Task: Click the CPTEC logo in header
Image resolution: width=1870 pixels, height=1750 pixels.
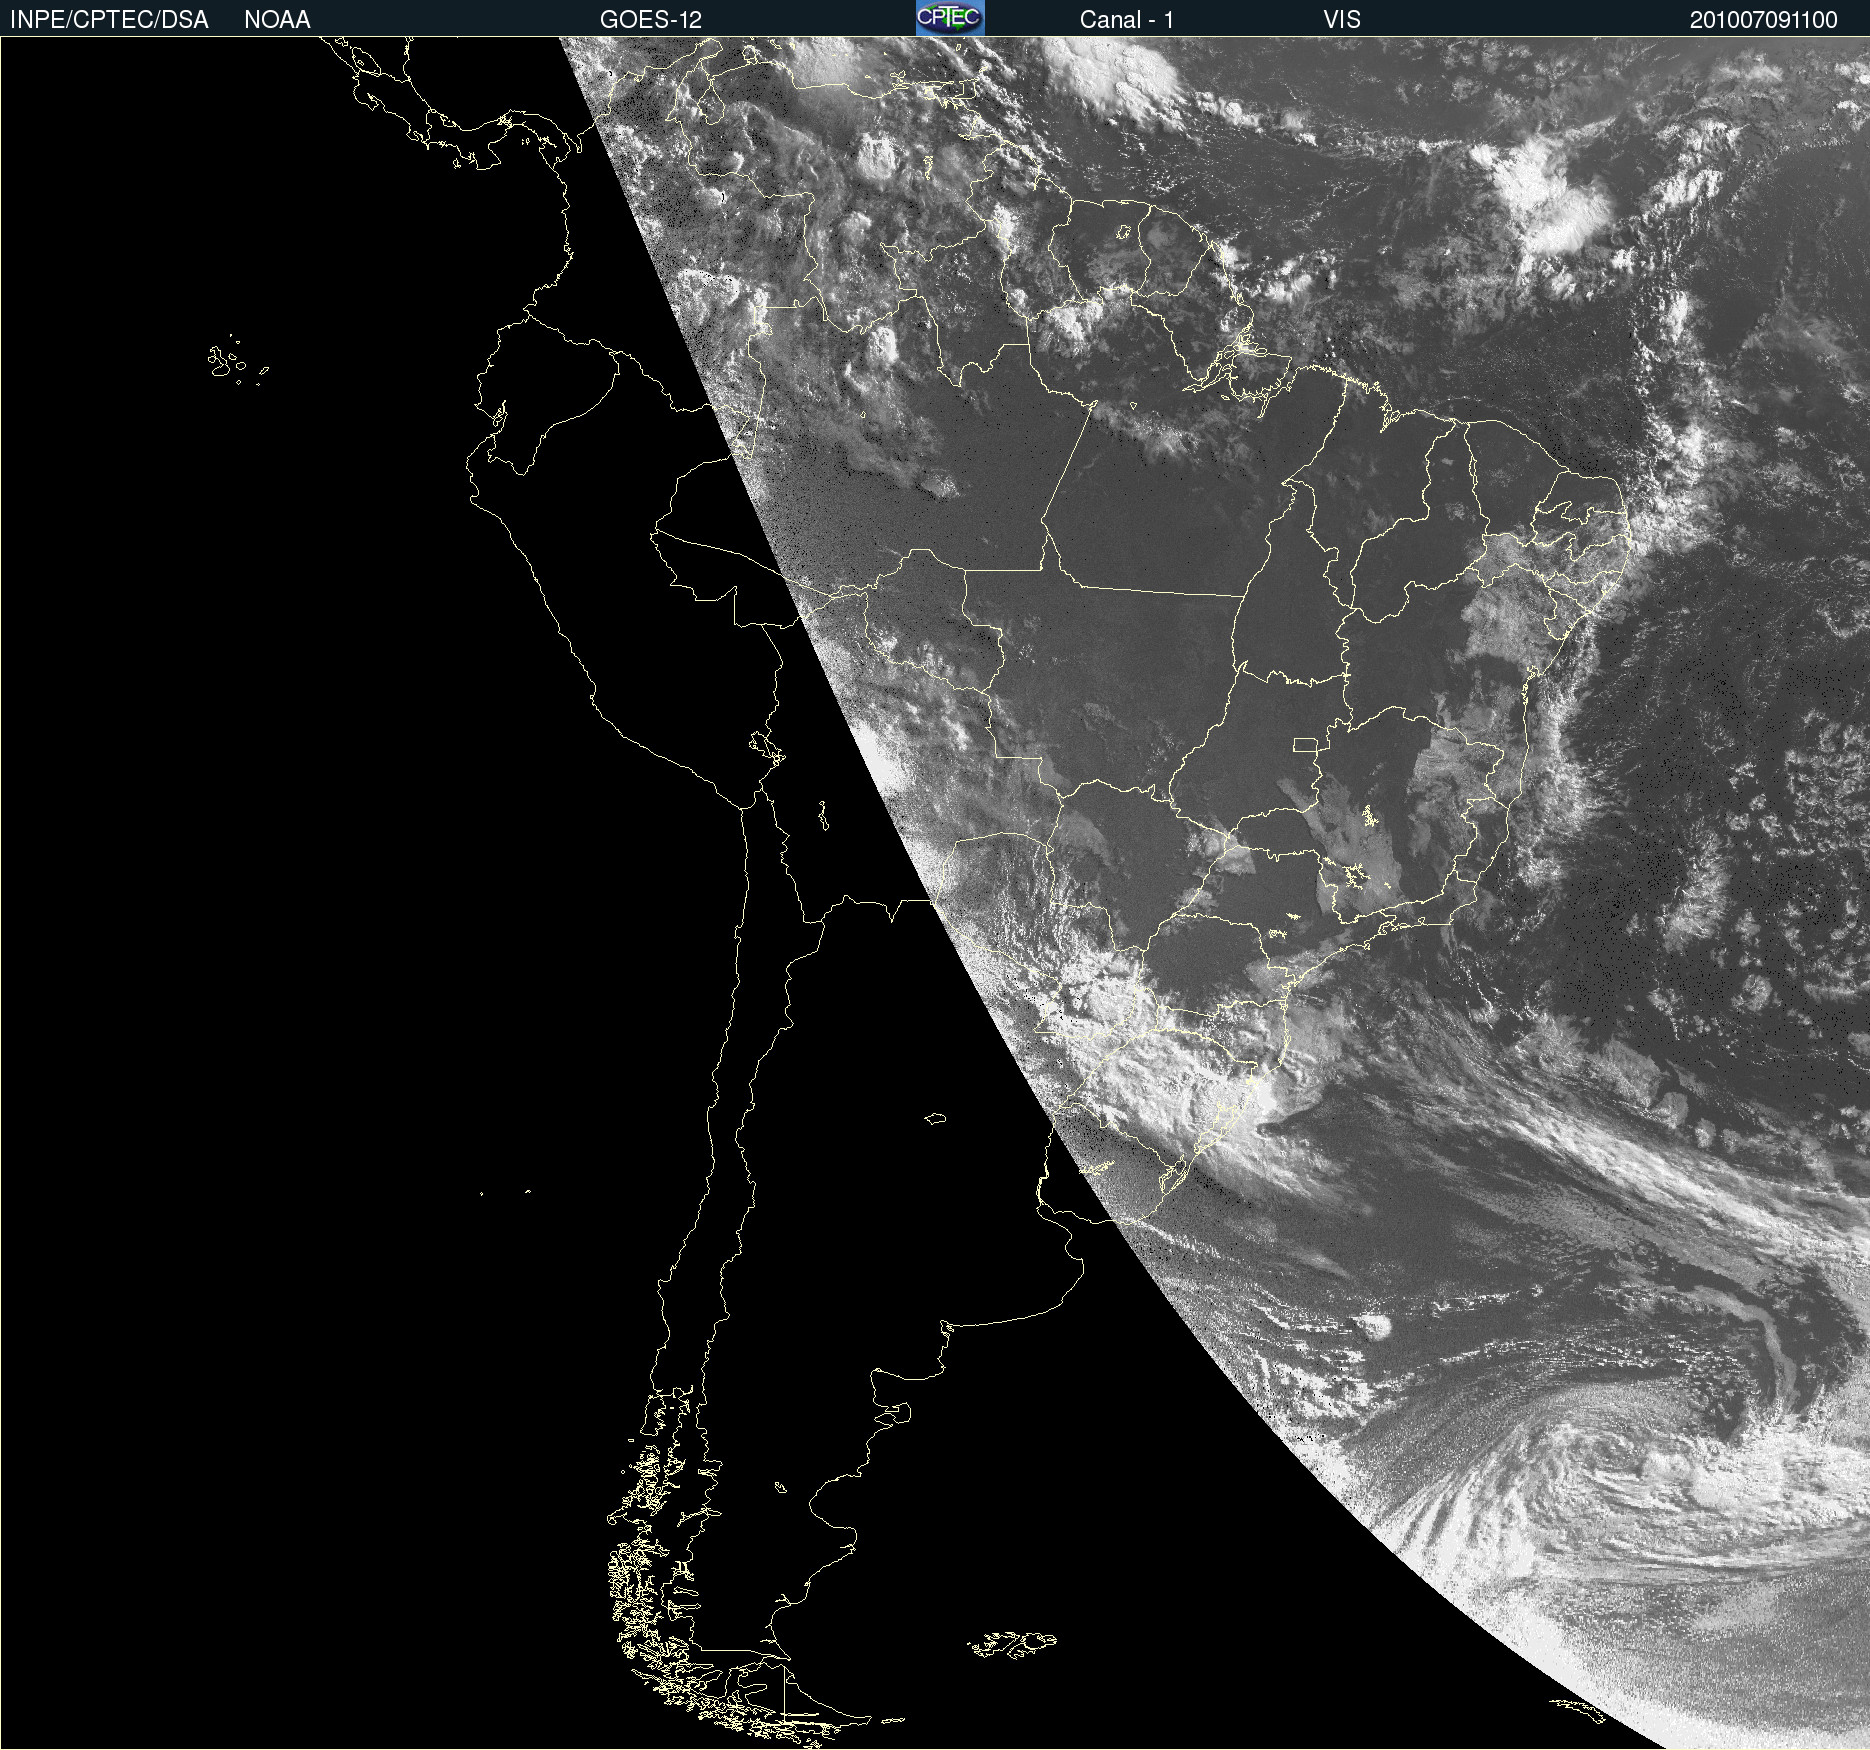Action: (x=950, y=18)
